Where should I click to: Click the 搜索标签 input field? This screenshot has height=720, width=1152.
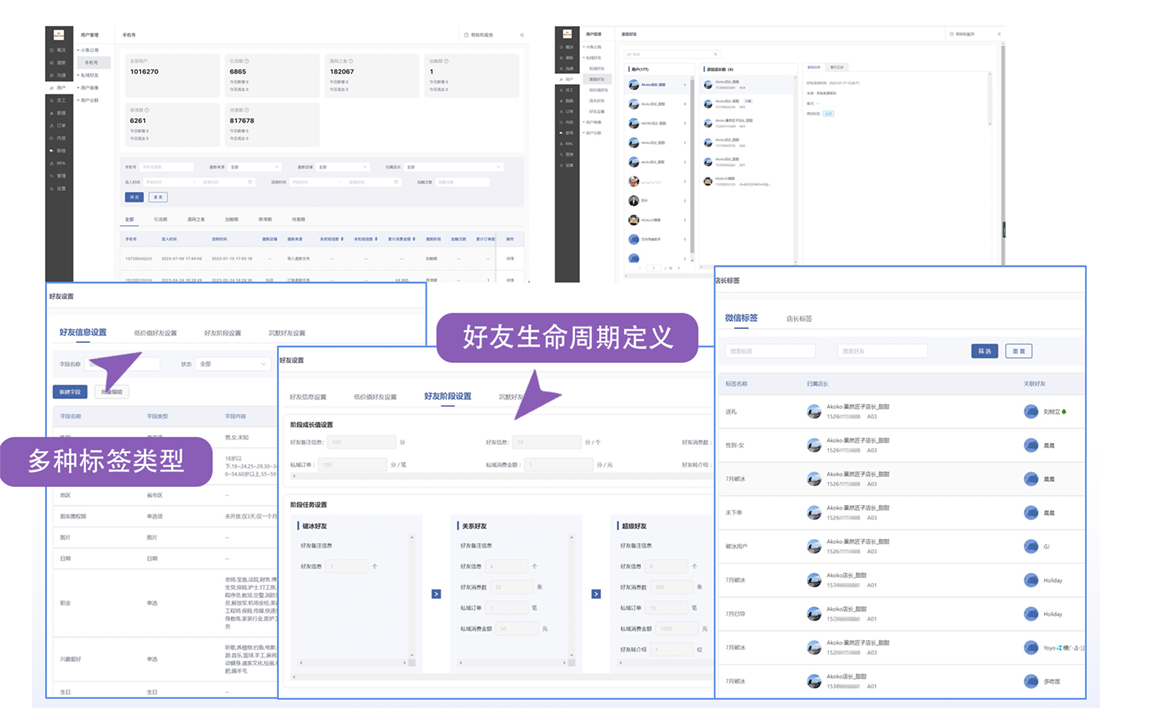(770, 352)
